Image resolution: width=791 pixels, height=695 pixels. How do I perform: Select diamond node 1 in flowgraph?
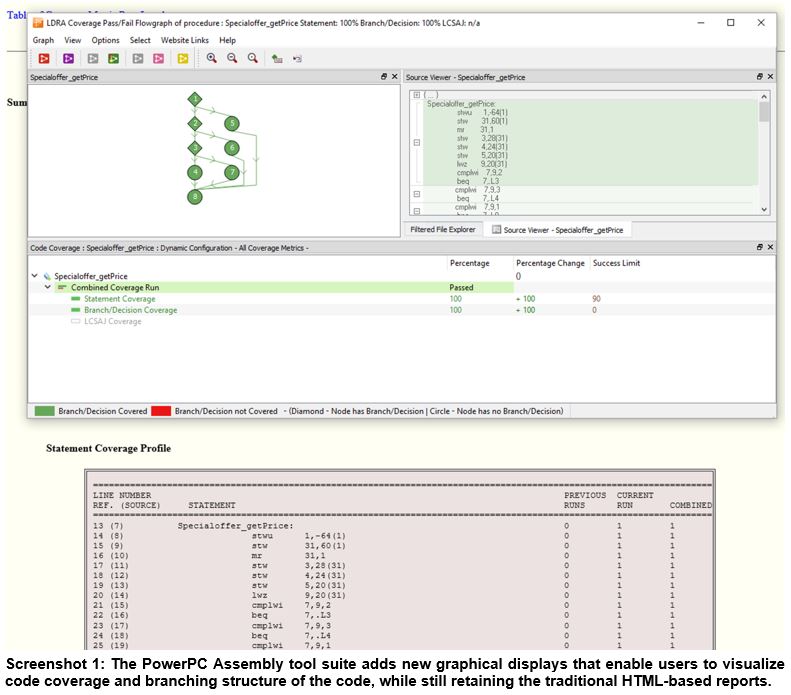[x=195, y=99]
